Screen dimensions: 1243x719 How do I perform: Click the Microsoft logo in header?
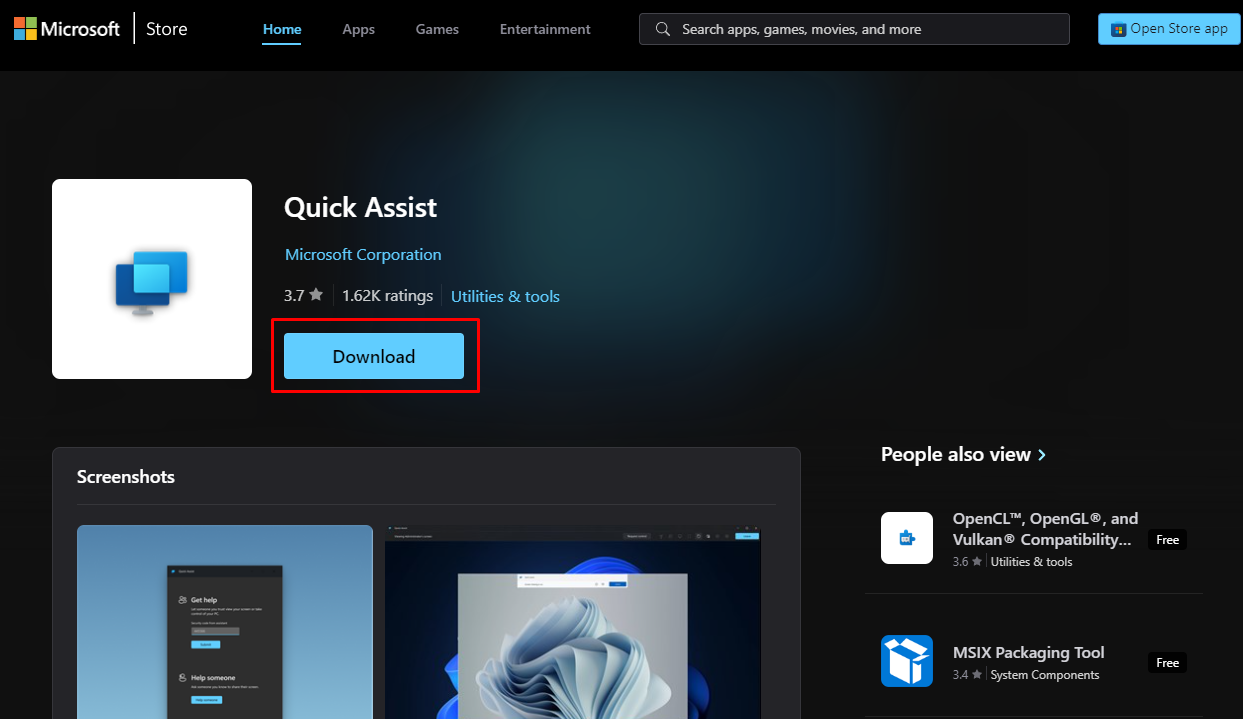coord(67,29)
